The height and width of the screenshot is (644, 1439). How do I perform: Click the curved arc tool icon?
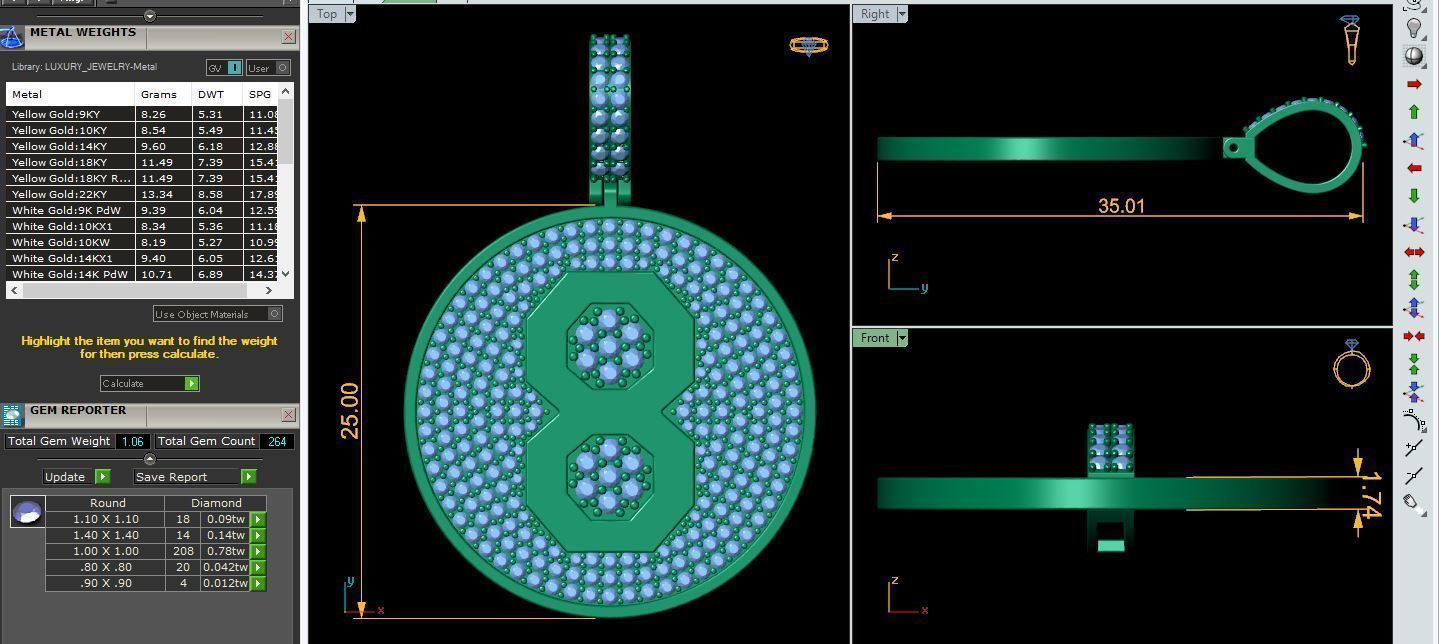(1413, 420)
